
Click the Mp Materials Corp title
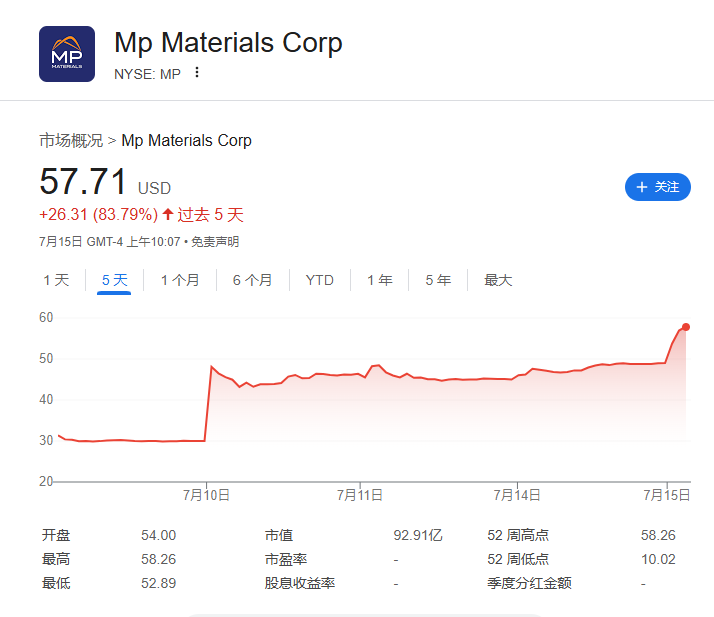click(228, 43)
